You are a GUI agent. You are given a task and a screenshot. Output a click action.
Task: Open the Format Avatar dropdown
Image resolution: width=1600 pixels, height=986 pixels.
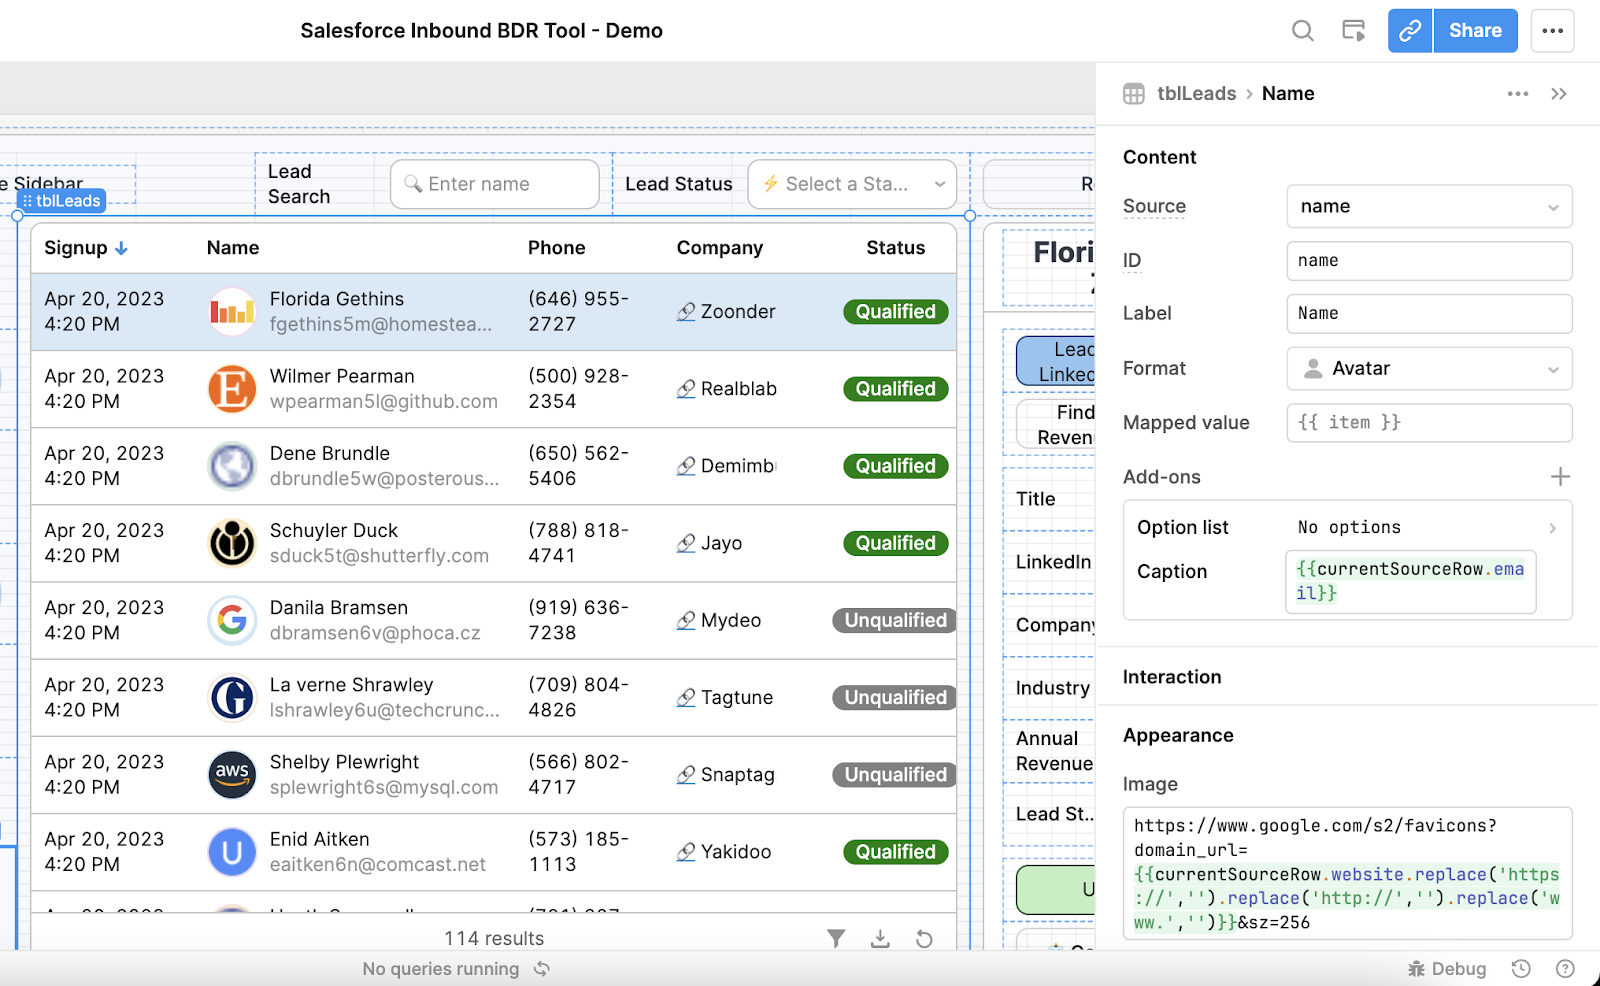click(x=1429, y=369)
